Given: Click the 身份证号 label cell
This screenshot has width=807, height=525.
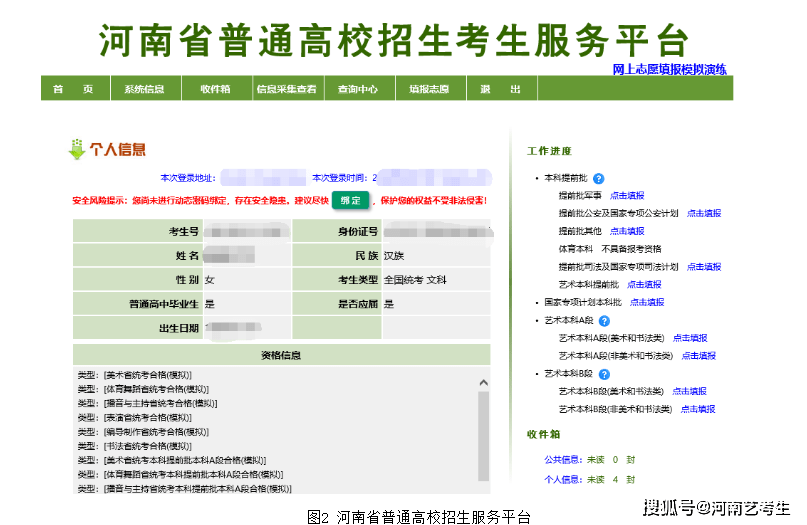Looking at the screenshot, I should click(x=337, y=231).
